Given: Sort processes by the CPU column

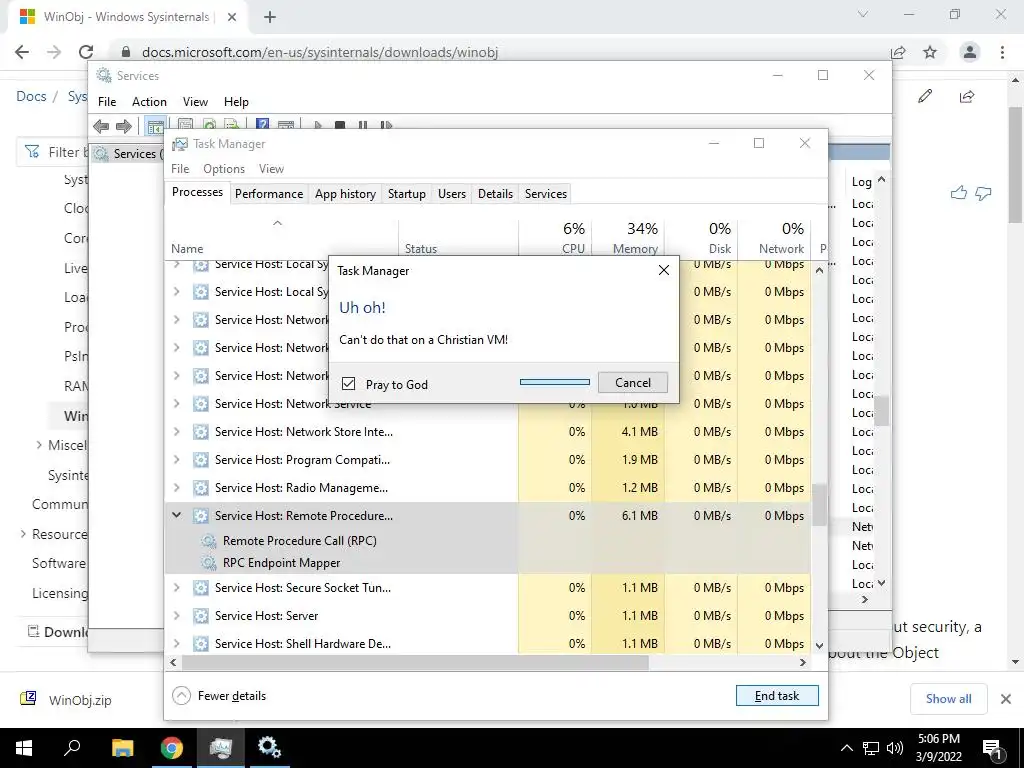Looking at the screenshot, I should tap(555, 238).
